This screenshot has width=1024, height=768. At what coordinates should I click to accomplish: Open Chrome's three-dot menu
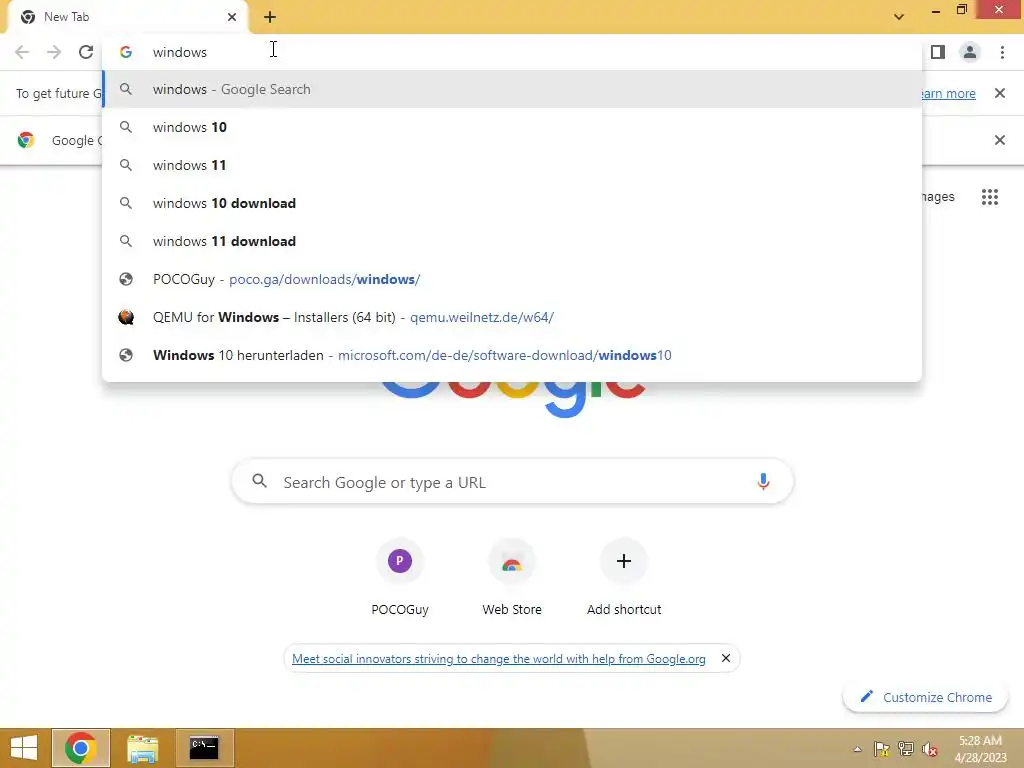[1002, 52]
